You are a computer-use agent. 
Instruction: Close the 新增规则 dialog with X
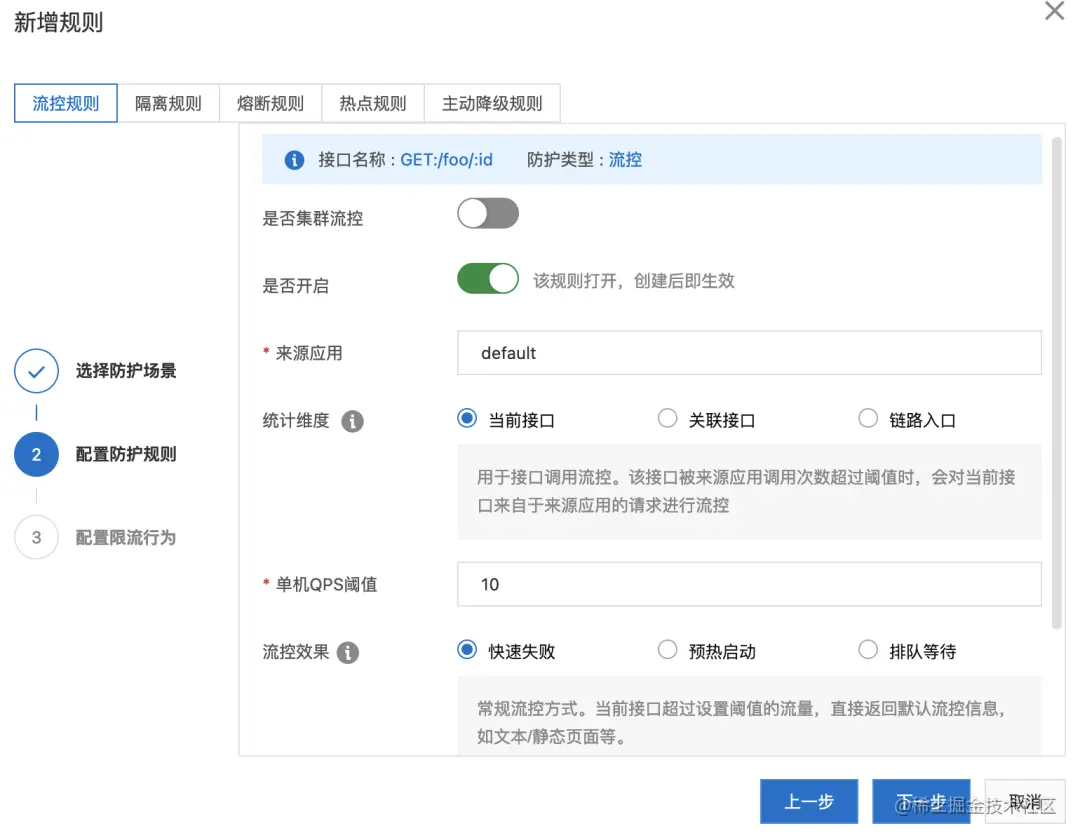tap(1055, 11)
